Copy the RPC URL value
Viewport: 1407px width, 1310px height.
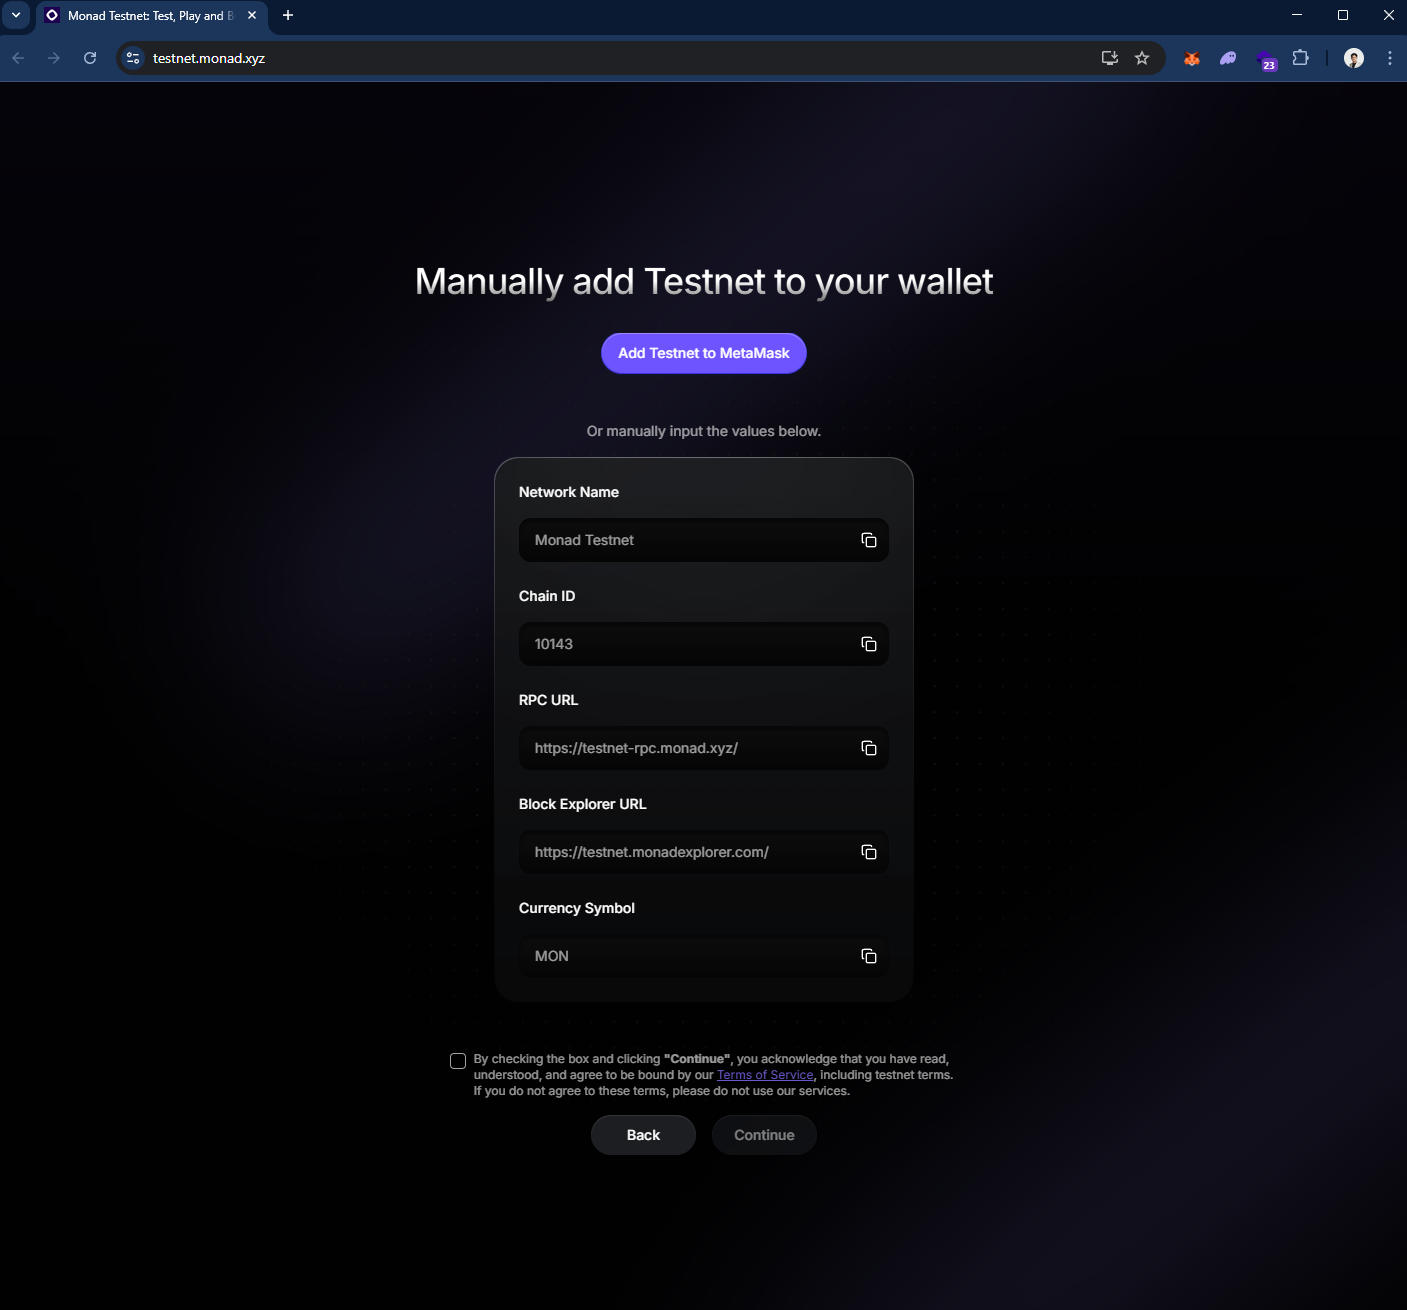(x=868, y=748)
